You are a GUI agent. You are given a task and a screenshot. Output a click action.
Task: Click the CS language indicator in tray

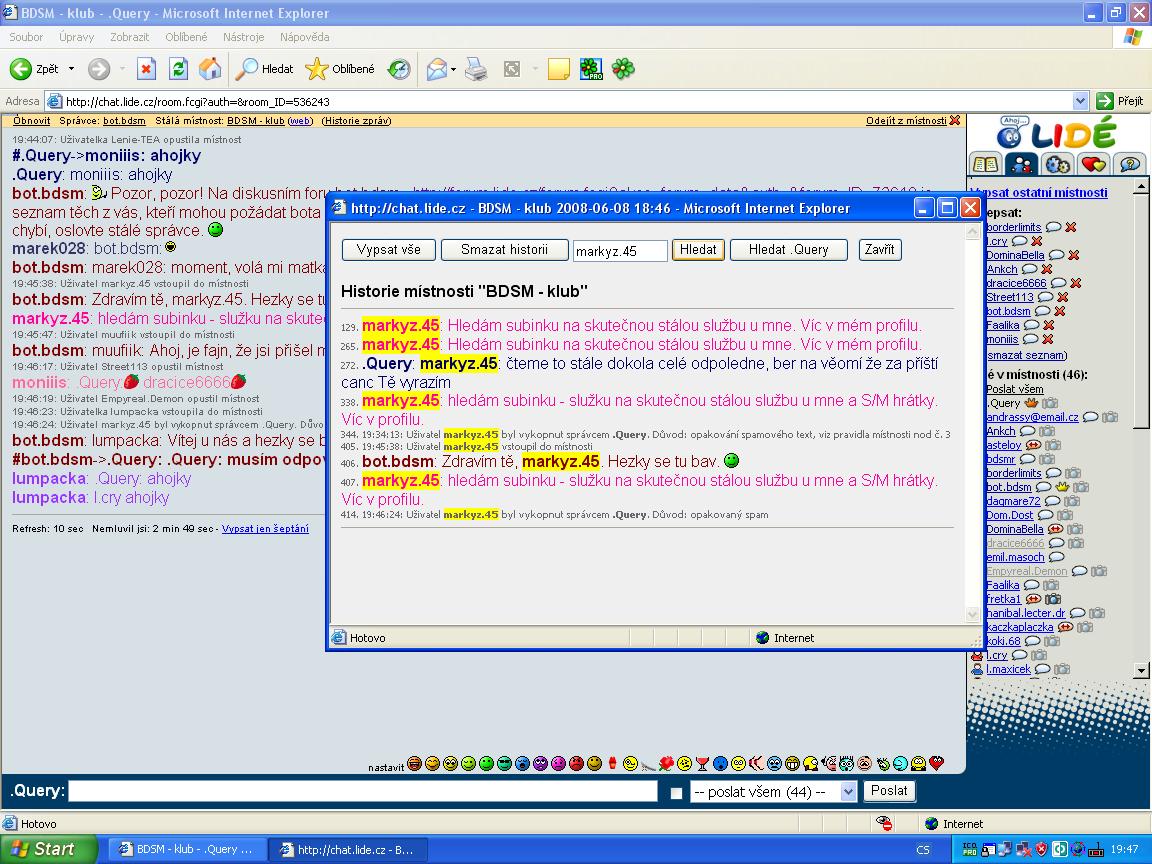[923, 850]
